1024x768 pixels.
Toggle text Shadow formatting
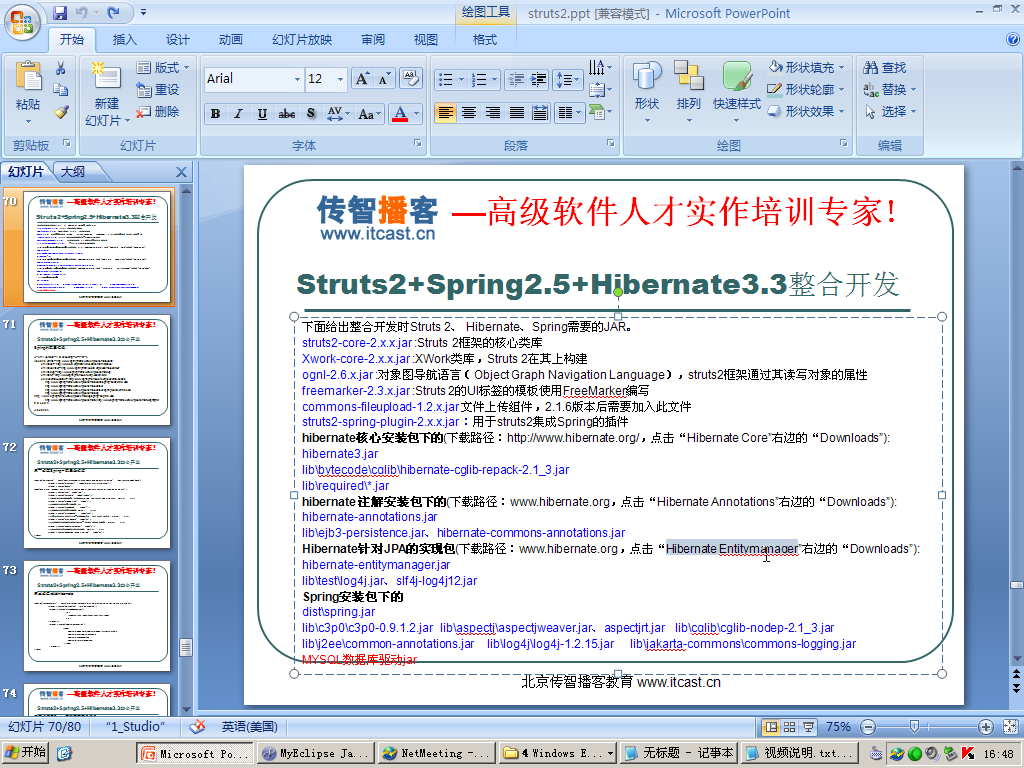[311, 114]
